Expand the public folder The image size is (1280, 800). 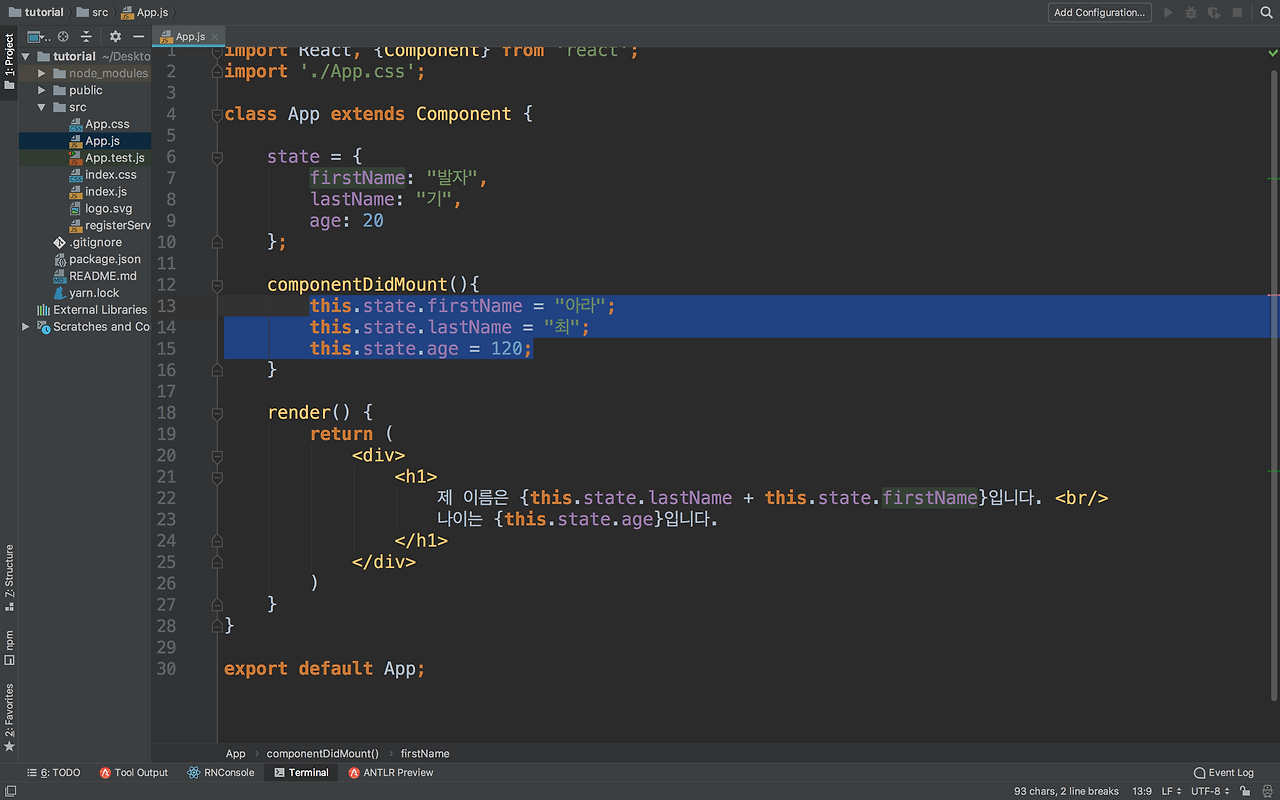42,90
